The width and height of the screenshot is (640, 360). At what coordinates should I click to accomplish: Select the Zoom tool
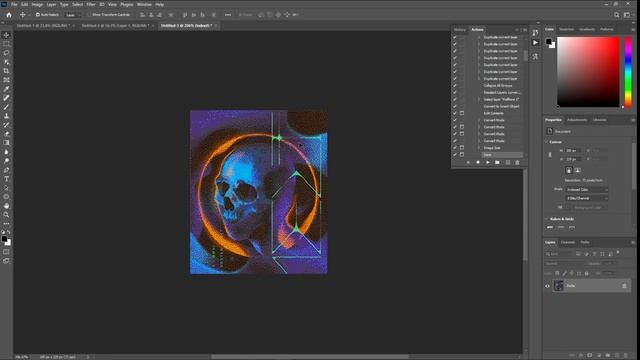click(x=6, y=215)
